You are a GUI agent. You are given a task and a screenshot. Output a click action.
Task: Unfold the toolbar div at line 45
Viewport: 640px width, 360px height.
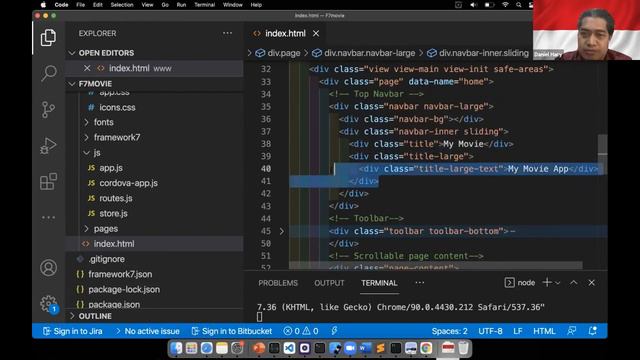pyautogui.click(x=281, y=231)
